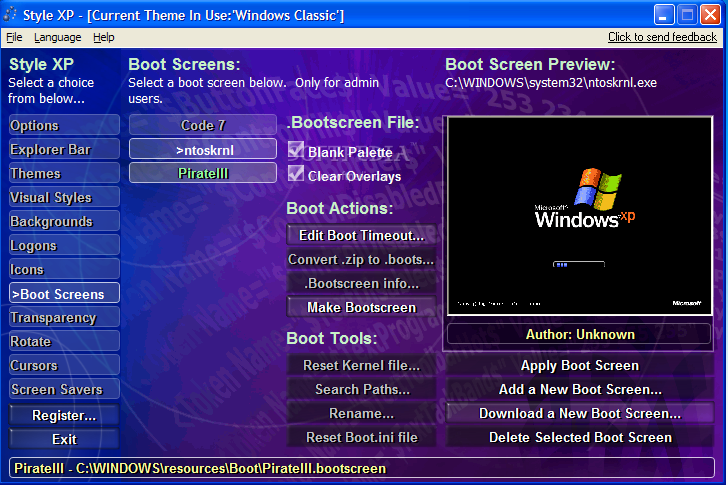Delete the selected boot screen
The height and width of the screenshot is (485, 728).
[x=579, y=437]
